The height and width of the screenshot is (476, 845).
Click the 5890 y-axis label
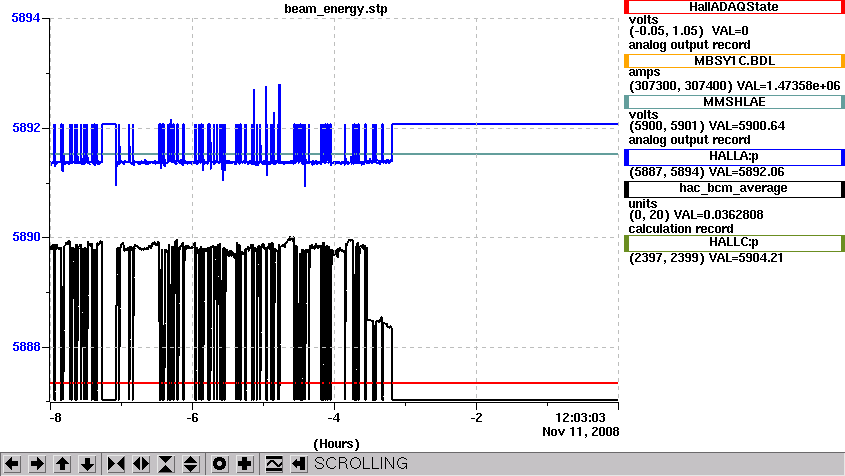[x=26, y=237]
